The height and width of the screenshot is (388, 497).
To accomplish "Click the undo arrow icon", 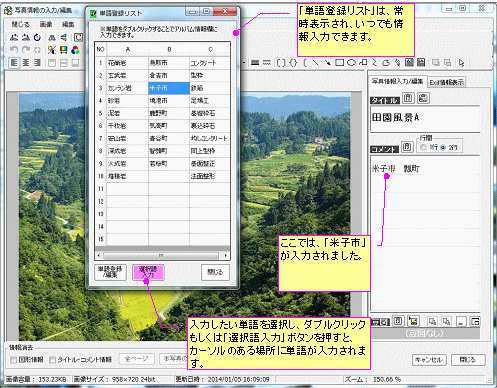I will click(x=14, y=50).
